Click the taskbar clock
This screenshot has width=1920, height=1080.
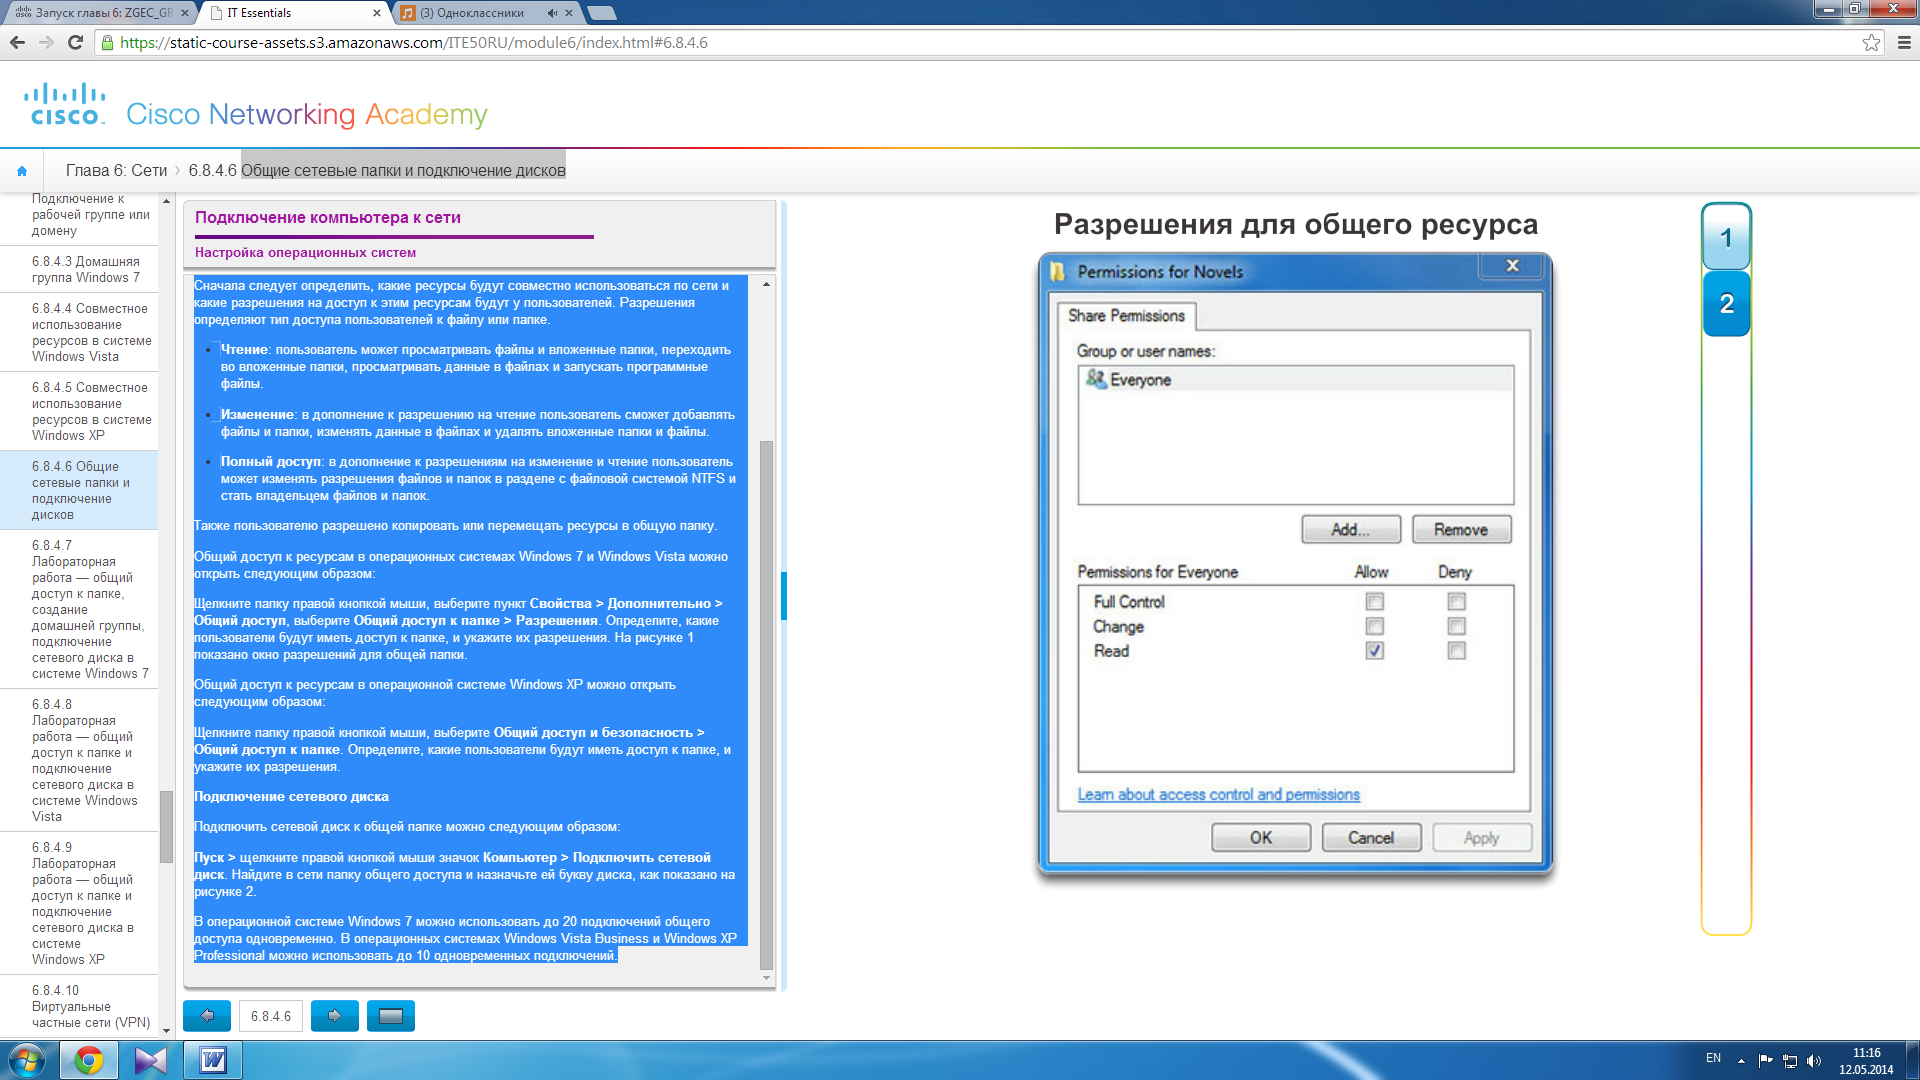[x=1866, y=1061]
